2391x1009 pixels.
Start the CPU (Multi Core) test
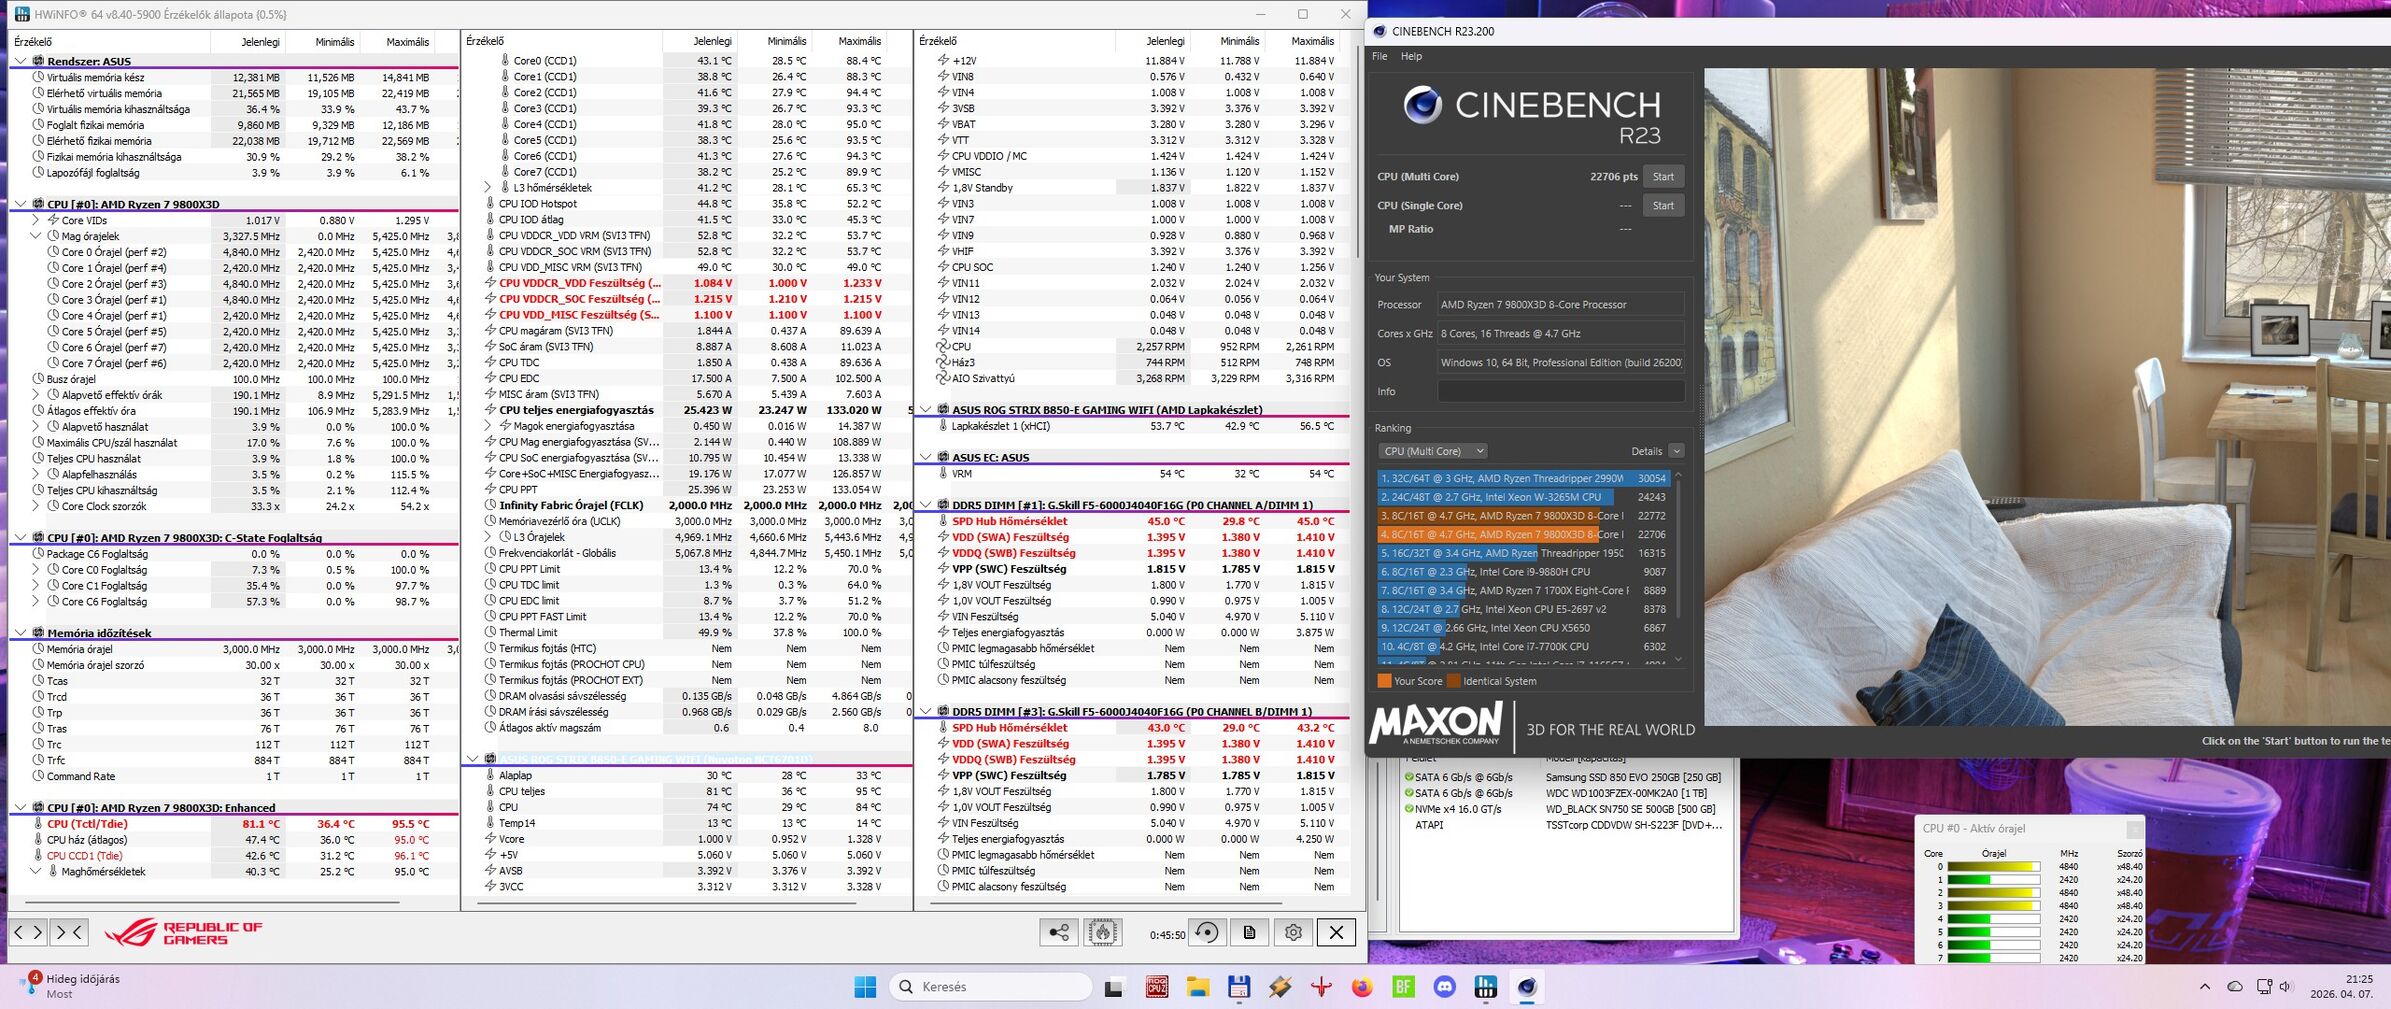(1663, 177)
